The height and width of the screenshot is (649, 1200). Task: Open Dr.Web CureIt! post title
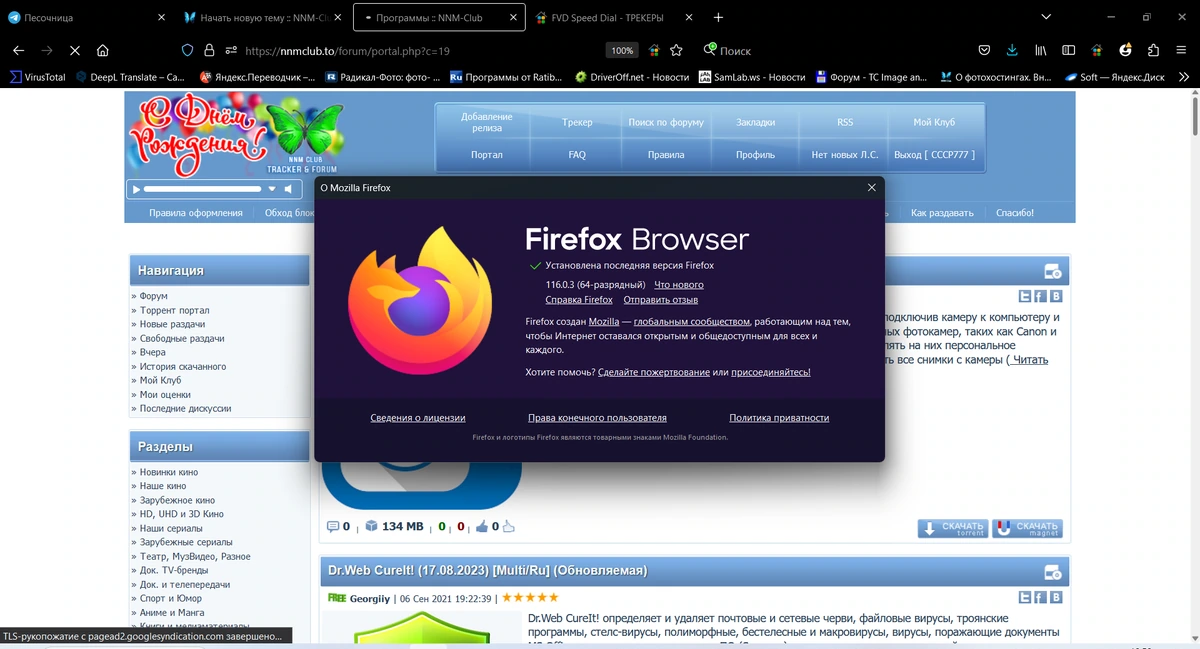tap(487, 571)
